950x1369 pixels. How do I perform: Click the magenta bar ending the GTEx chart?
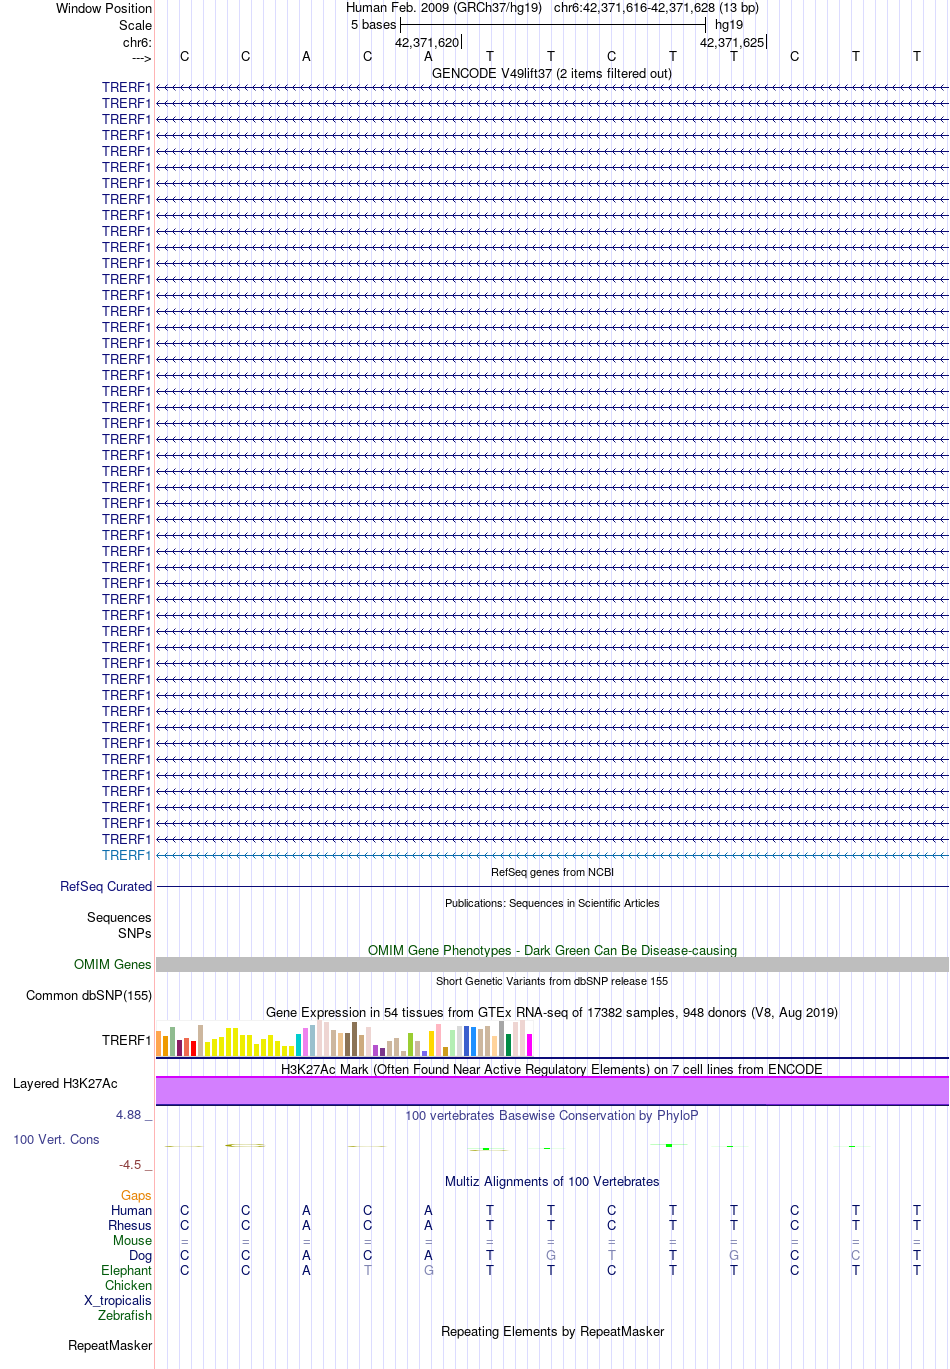529,1044
